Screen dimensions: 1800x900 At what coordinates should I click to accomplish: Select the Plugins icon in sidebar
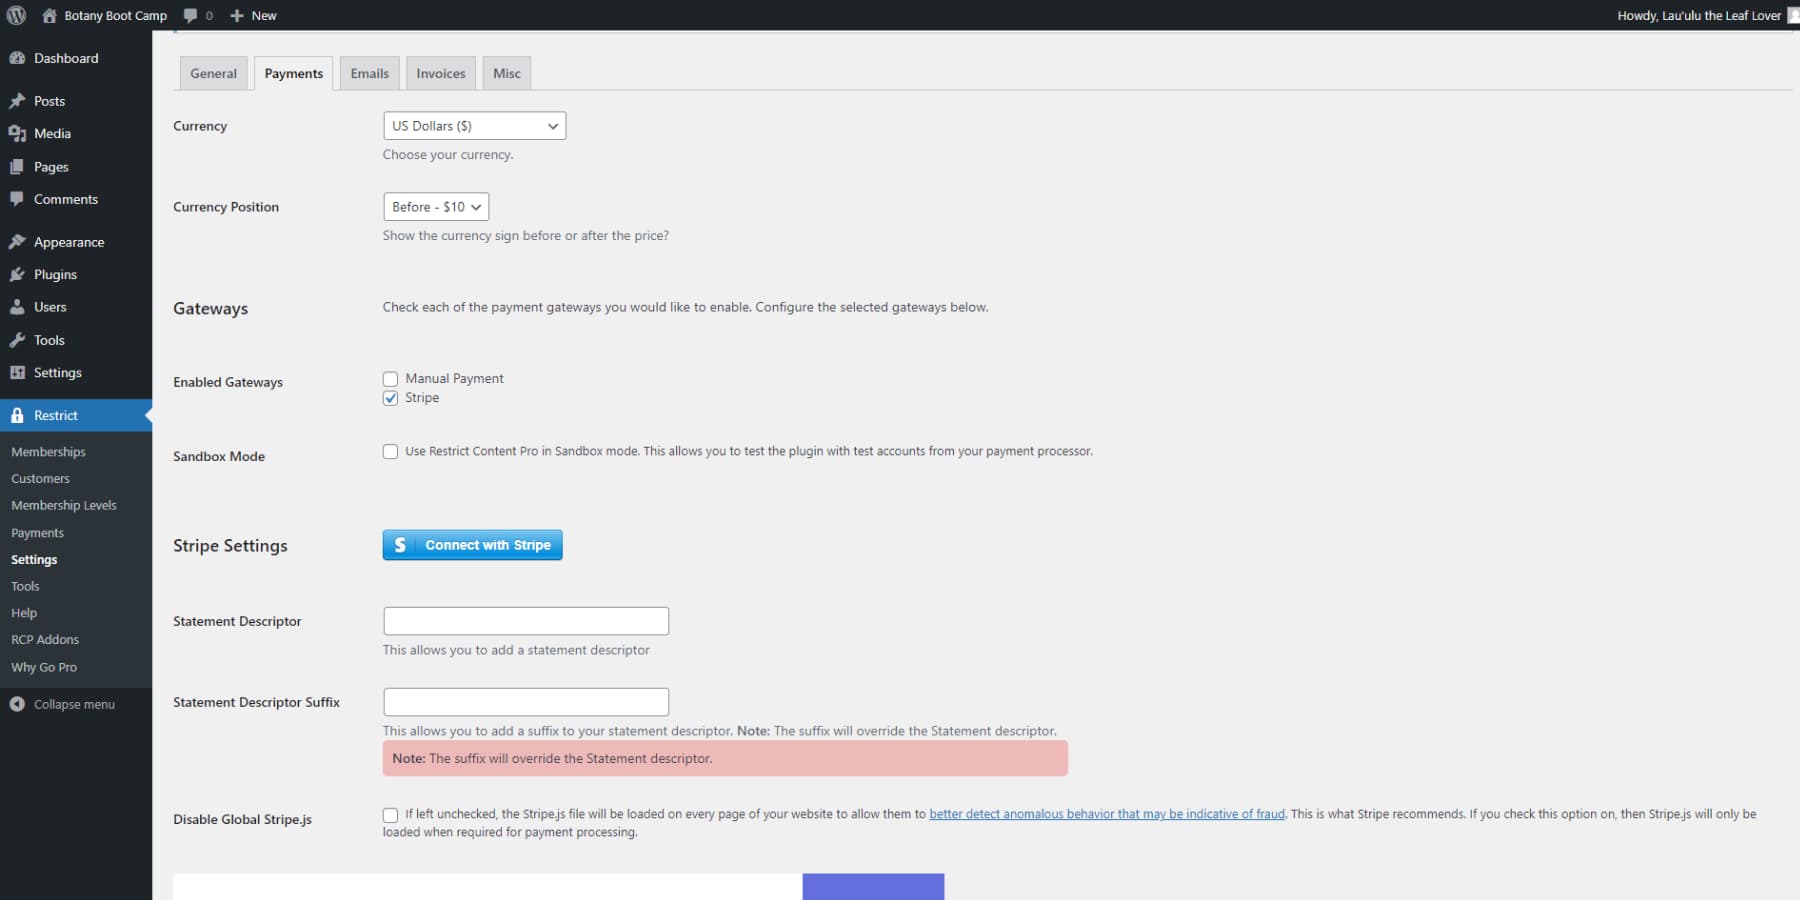[x=17, y=274]
